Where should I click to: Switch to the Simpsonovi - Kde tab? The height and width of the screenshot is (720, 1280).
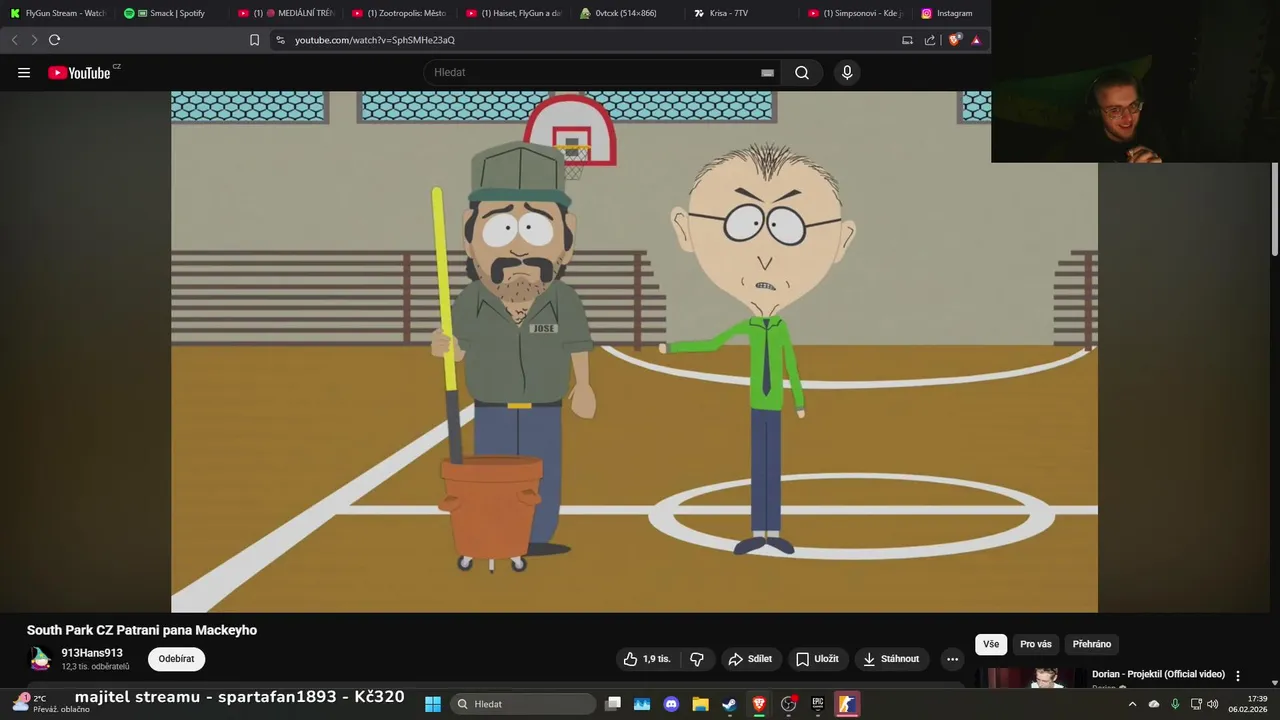(856, 13)
